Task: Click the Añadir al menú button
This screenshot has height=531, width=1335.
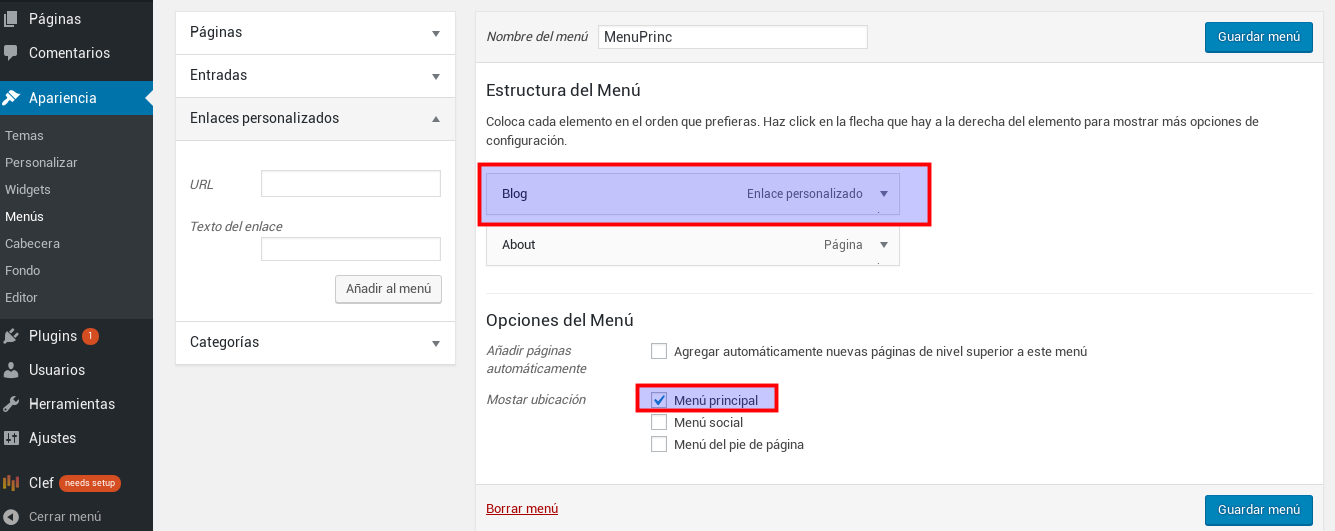Action: click(x=388, y=289)
